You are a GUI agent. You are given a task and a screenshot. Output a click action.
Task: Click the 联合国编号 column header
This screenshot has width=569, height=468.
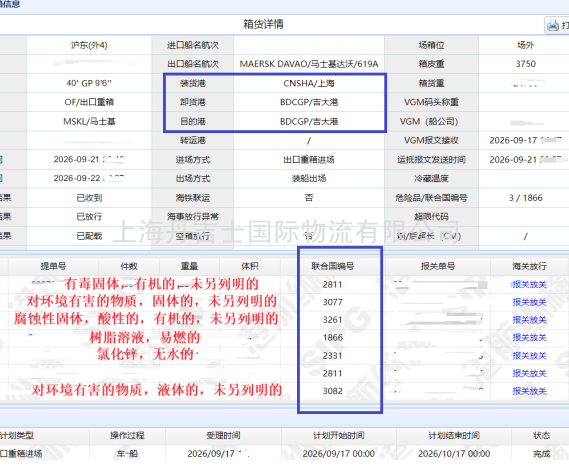point(333,266)
